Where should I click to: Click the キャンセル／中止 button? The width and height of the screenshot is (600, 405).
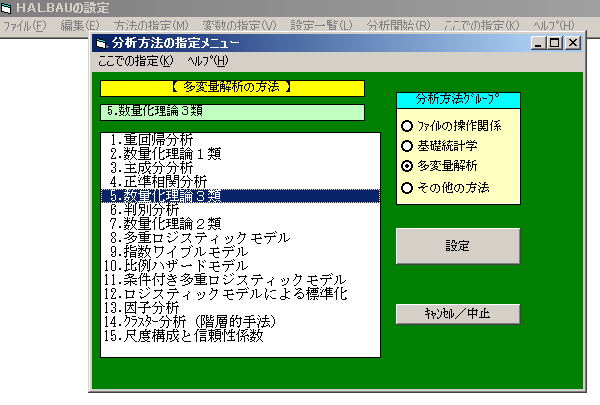pos(458,313)
